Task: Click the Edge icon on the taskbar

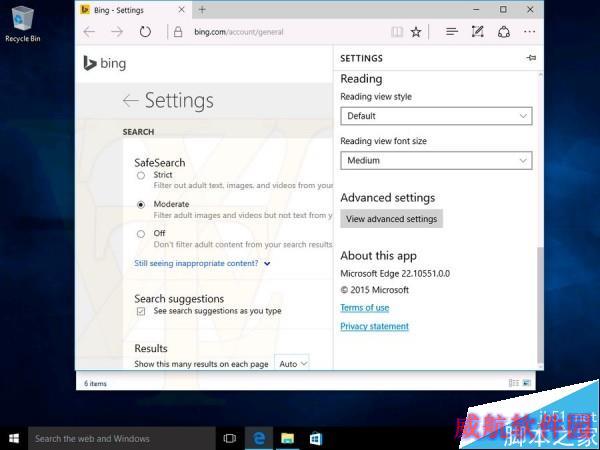Action: (x=259, y=439)
